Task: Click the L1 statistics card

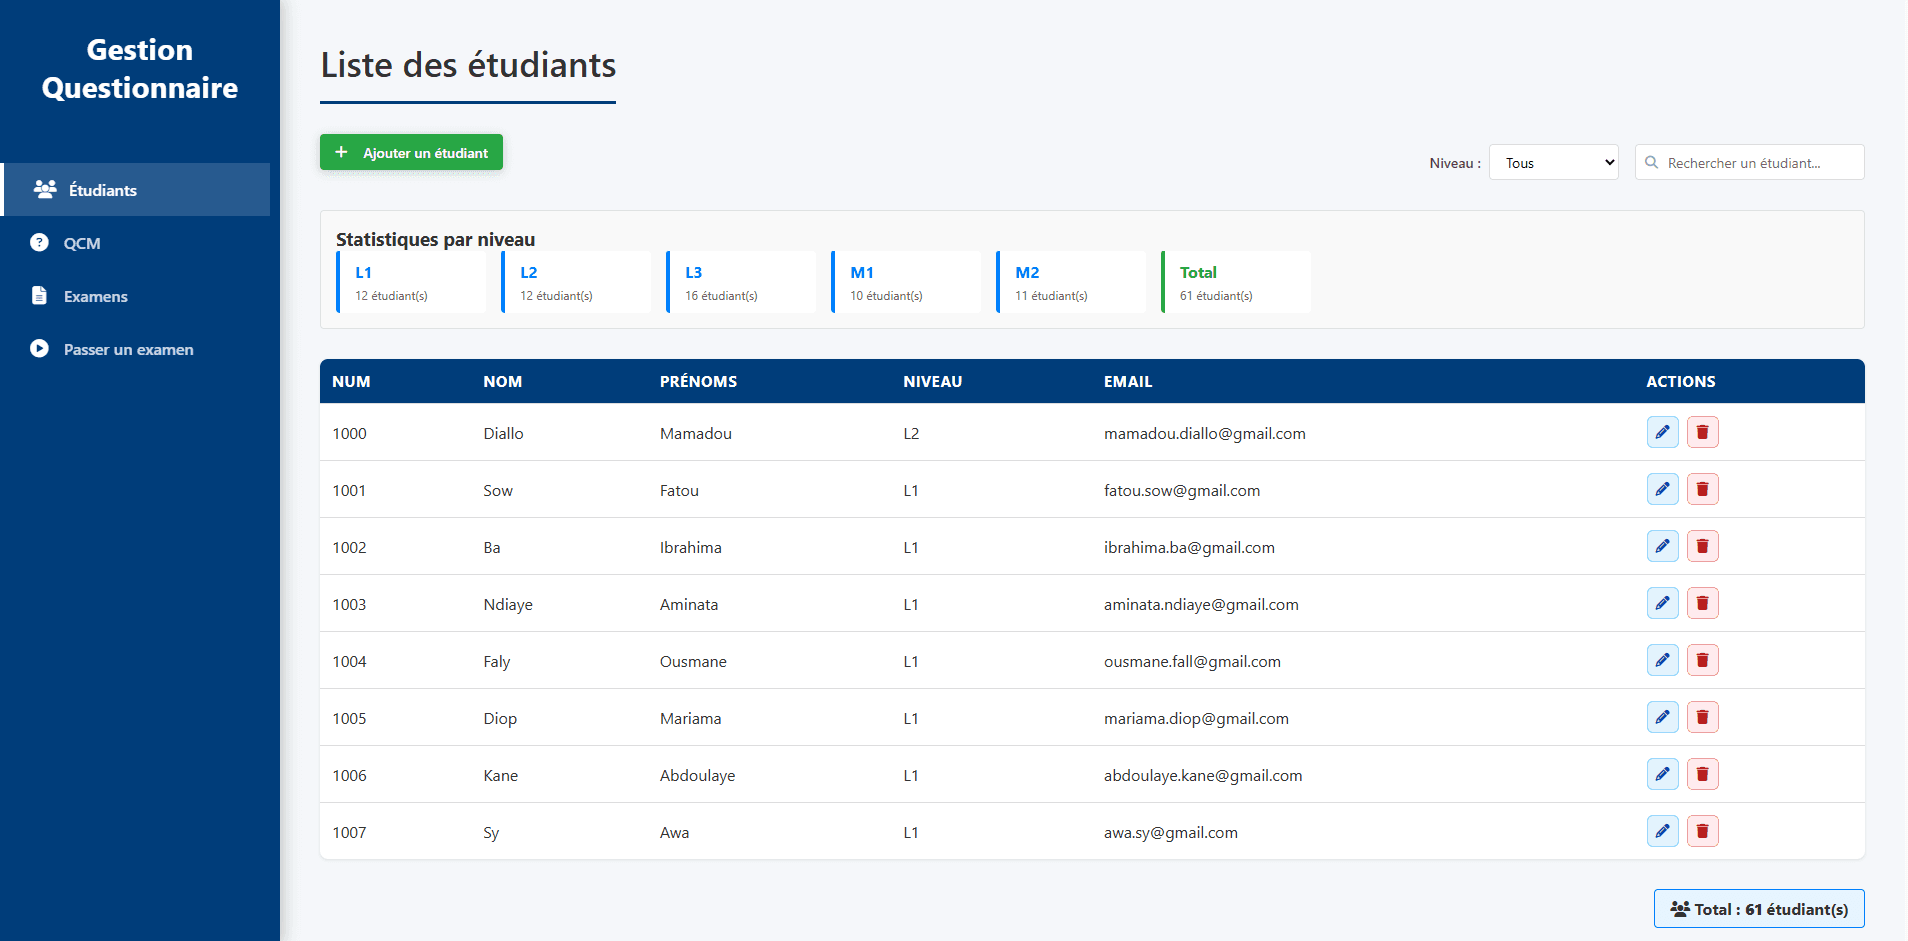Action: (411, 282)
